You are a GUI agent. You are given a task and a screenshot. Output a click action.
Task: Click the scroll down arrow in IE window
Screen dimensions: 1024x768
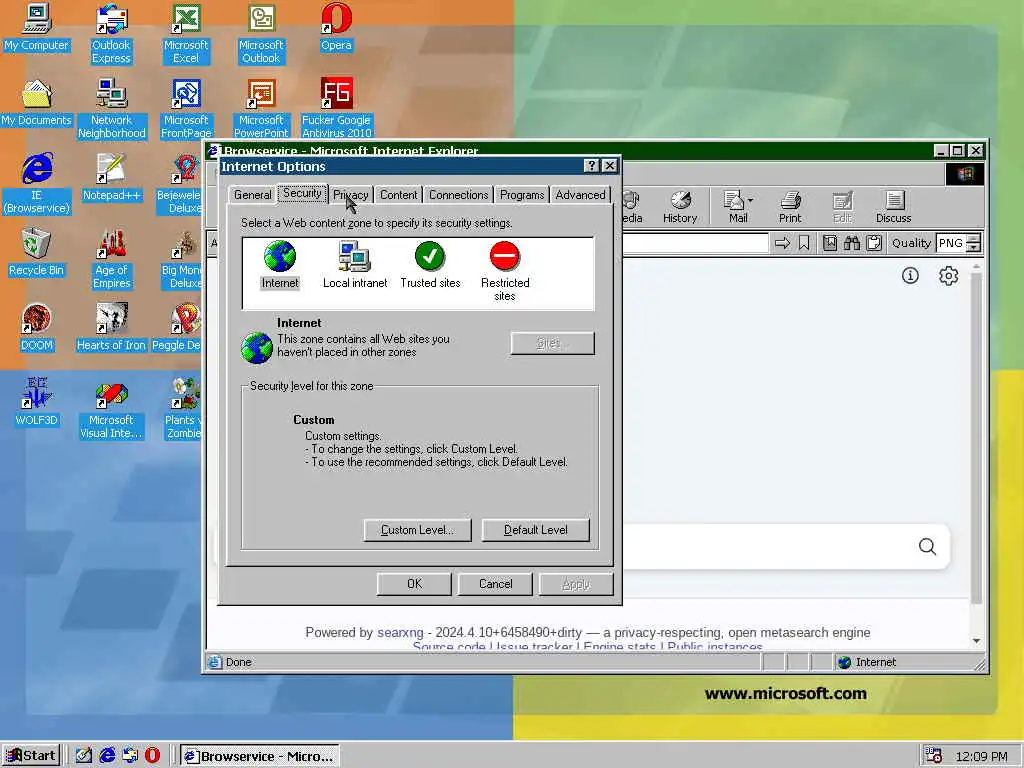click(976, 641)
